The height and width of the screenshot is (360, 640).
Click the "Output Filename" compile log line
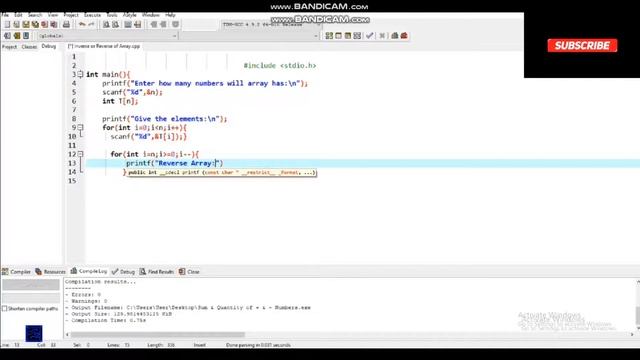188,307
